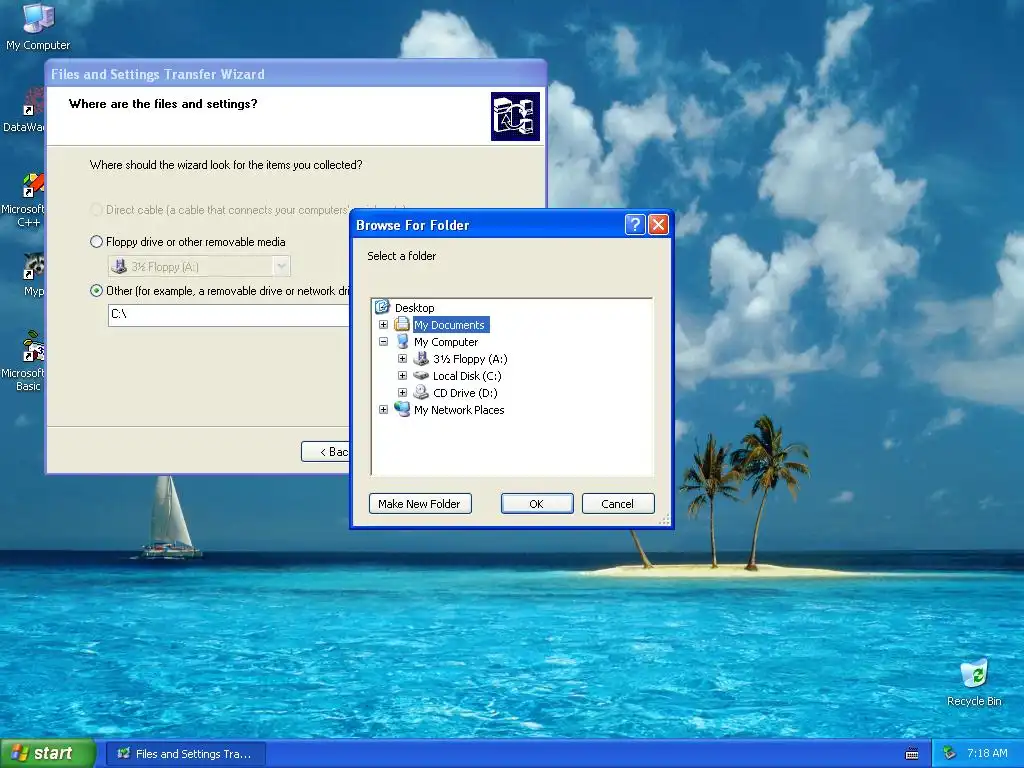Click Make New Folder button
This screenshot has height=768, width=1024.
pos(420,504)
